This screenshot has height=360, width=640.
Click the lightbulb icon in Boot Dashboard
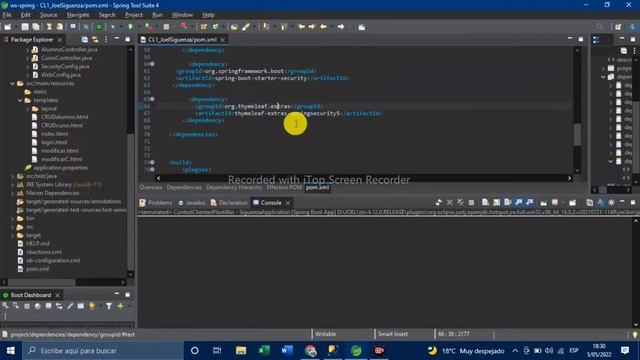coord(92,306)
